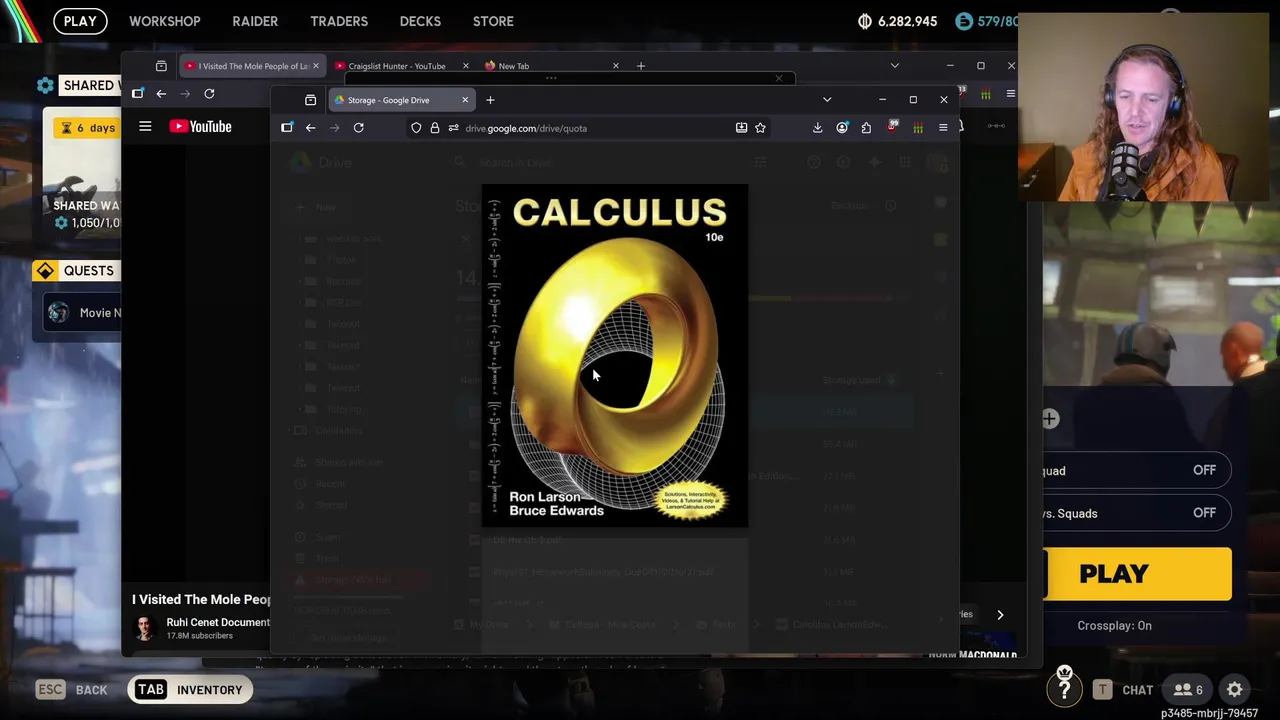Click the 6,282,945 coin balance
1280x720 pixels.
[x=898, y=21]
